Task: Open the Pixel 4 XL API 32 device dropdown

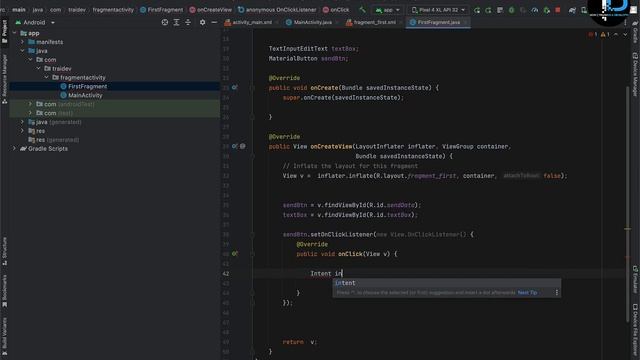Action: coord(438,10)
